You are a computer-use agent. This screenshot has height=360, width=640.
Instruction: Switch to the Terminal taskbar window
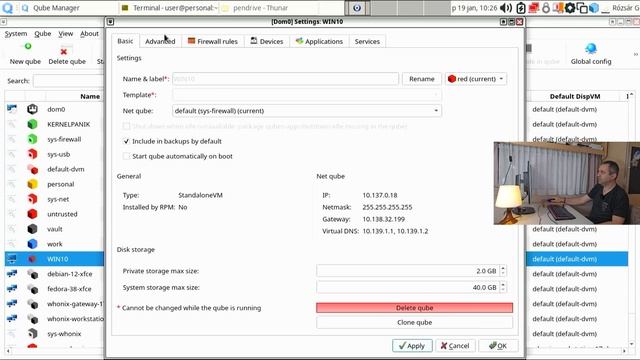[169, 8]
